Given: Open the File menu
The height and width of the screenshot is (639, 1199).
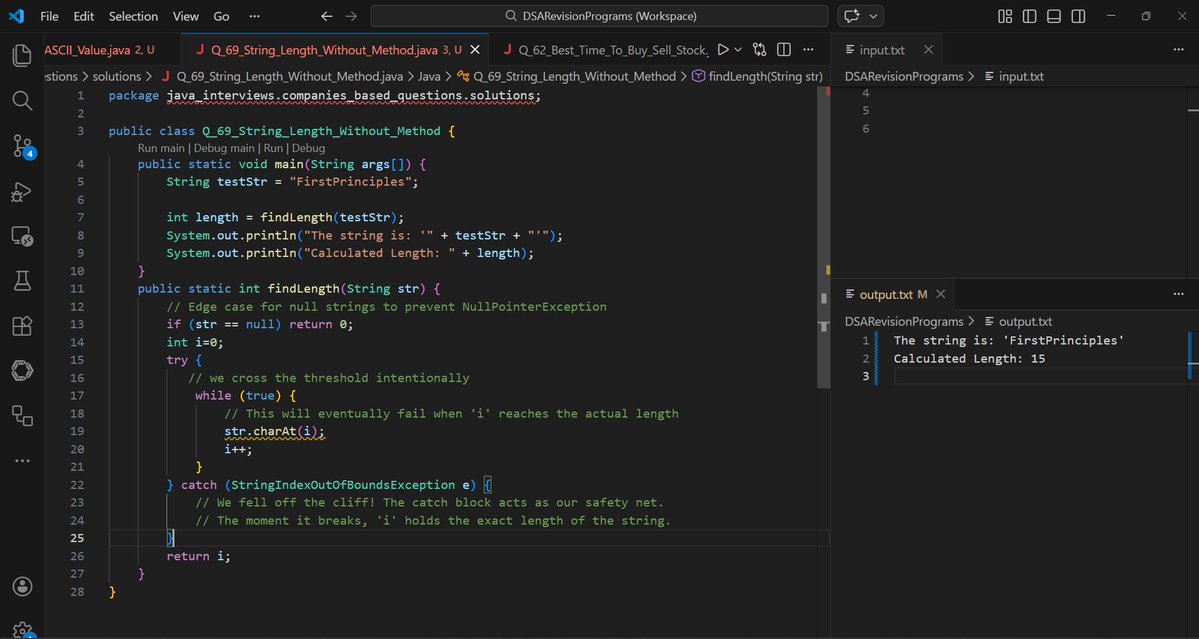Looking at the screenshot, I should pyautogui.click(x=49, y=16).
